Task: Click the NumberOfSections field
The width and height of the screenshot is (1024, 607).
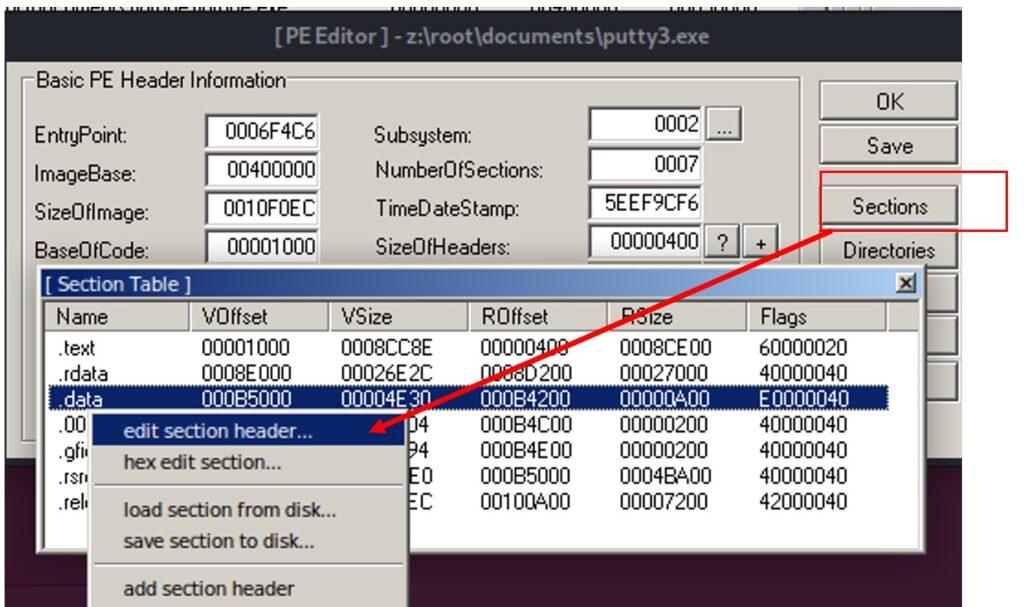Action: point(645,164)
